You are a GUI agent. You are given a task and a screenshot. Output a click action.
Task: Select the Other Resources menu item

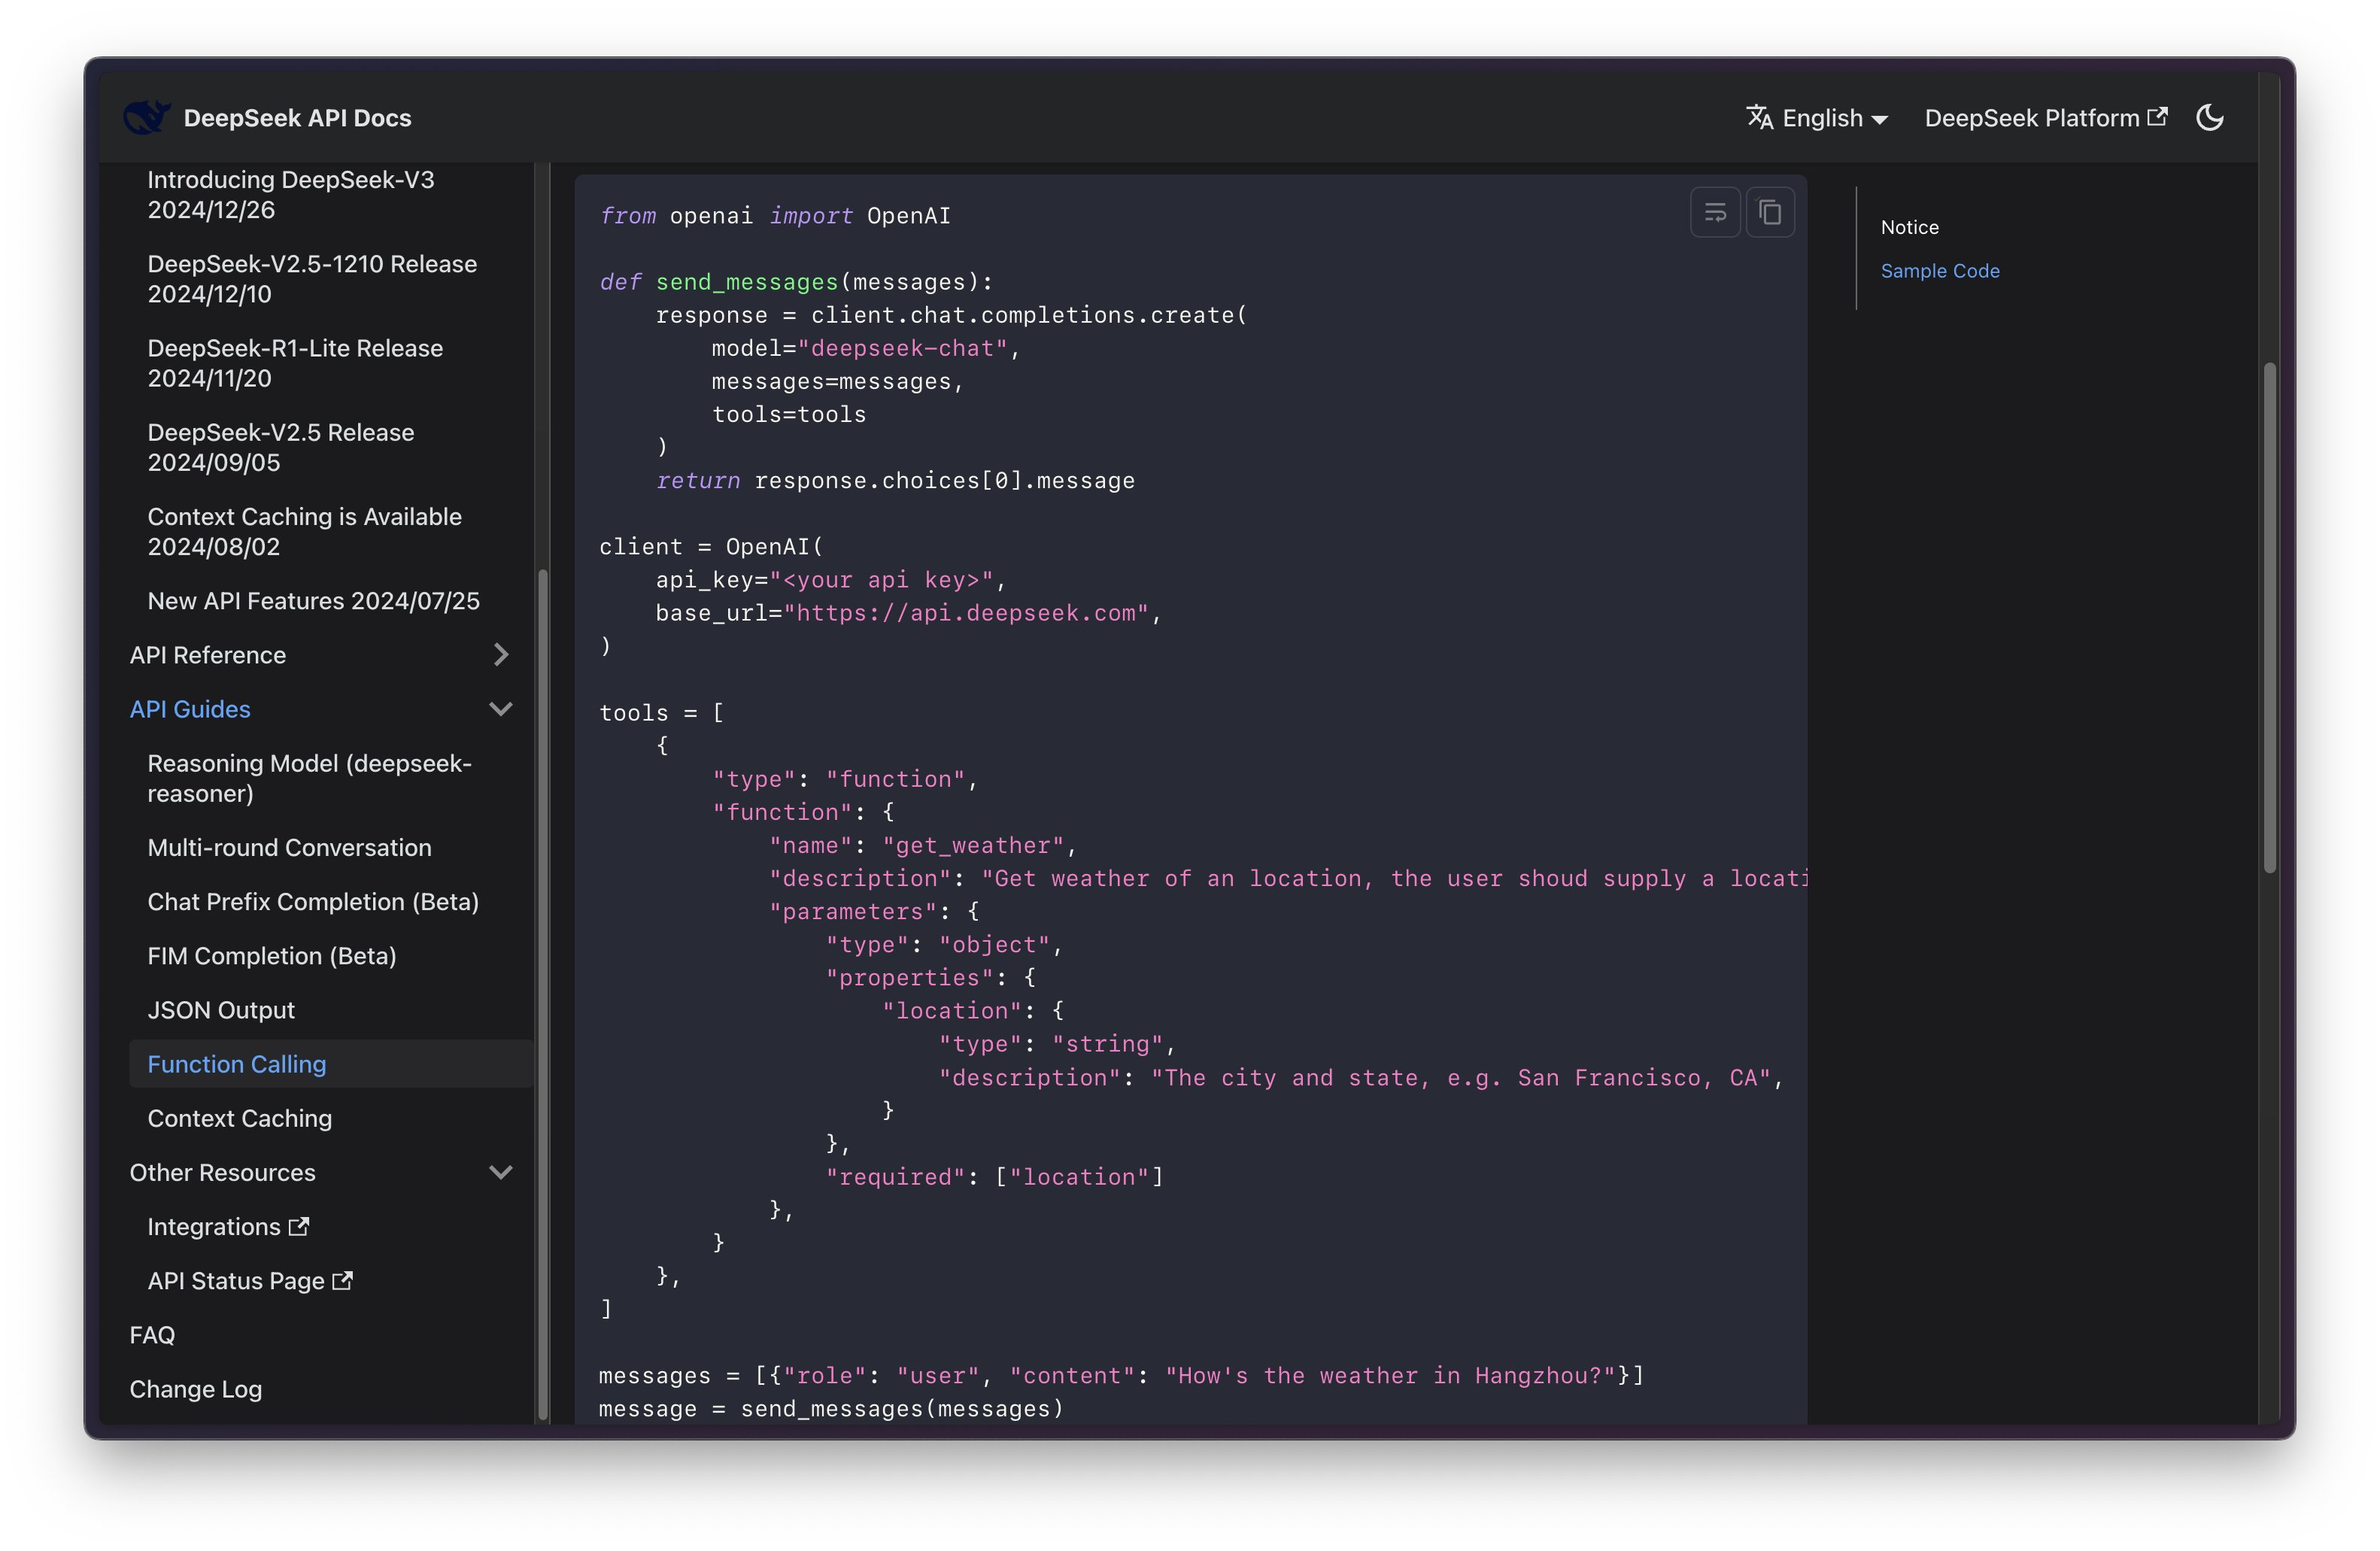pyautogui.click(x=223, y=1172)
